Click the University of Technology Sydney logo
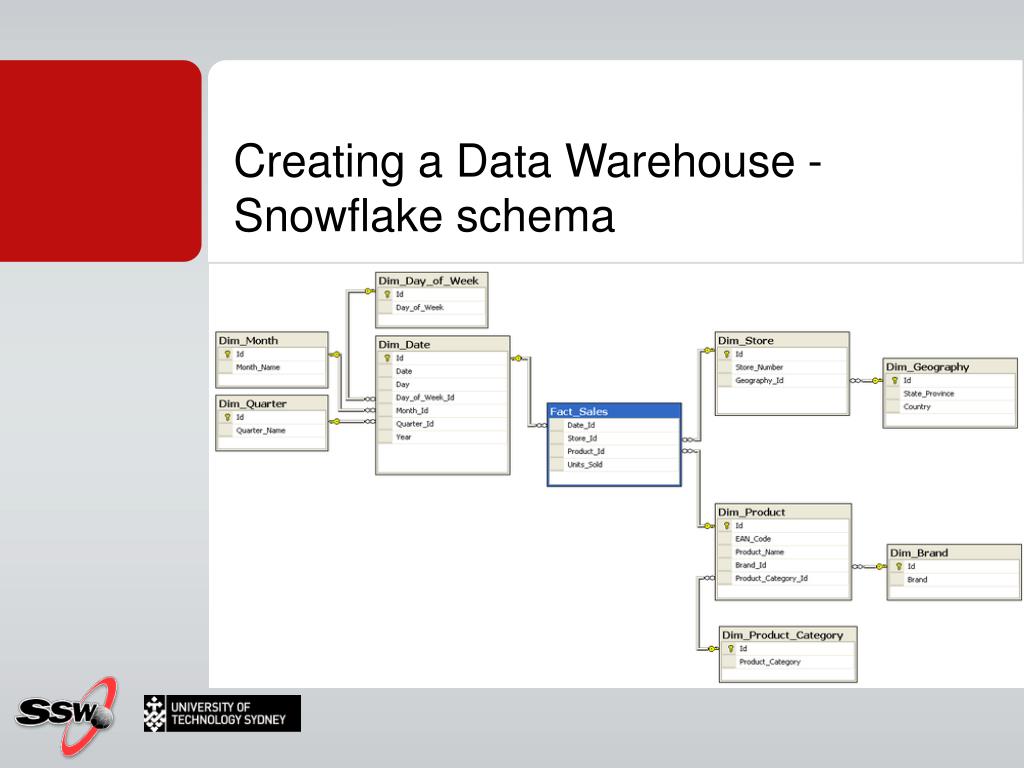 tap(223, 713)
